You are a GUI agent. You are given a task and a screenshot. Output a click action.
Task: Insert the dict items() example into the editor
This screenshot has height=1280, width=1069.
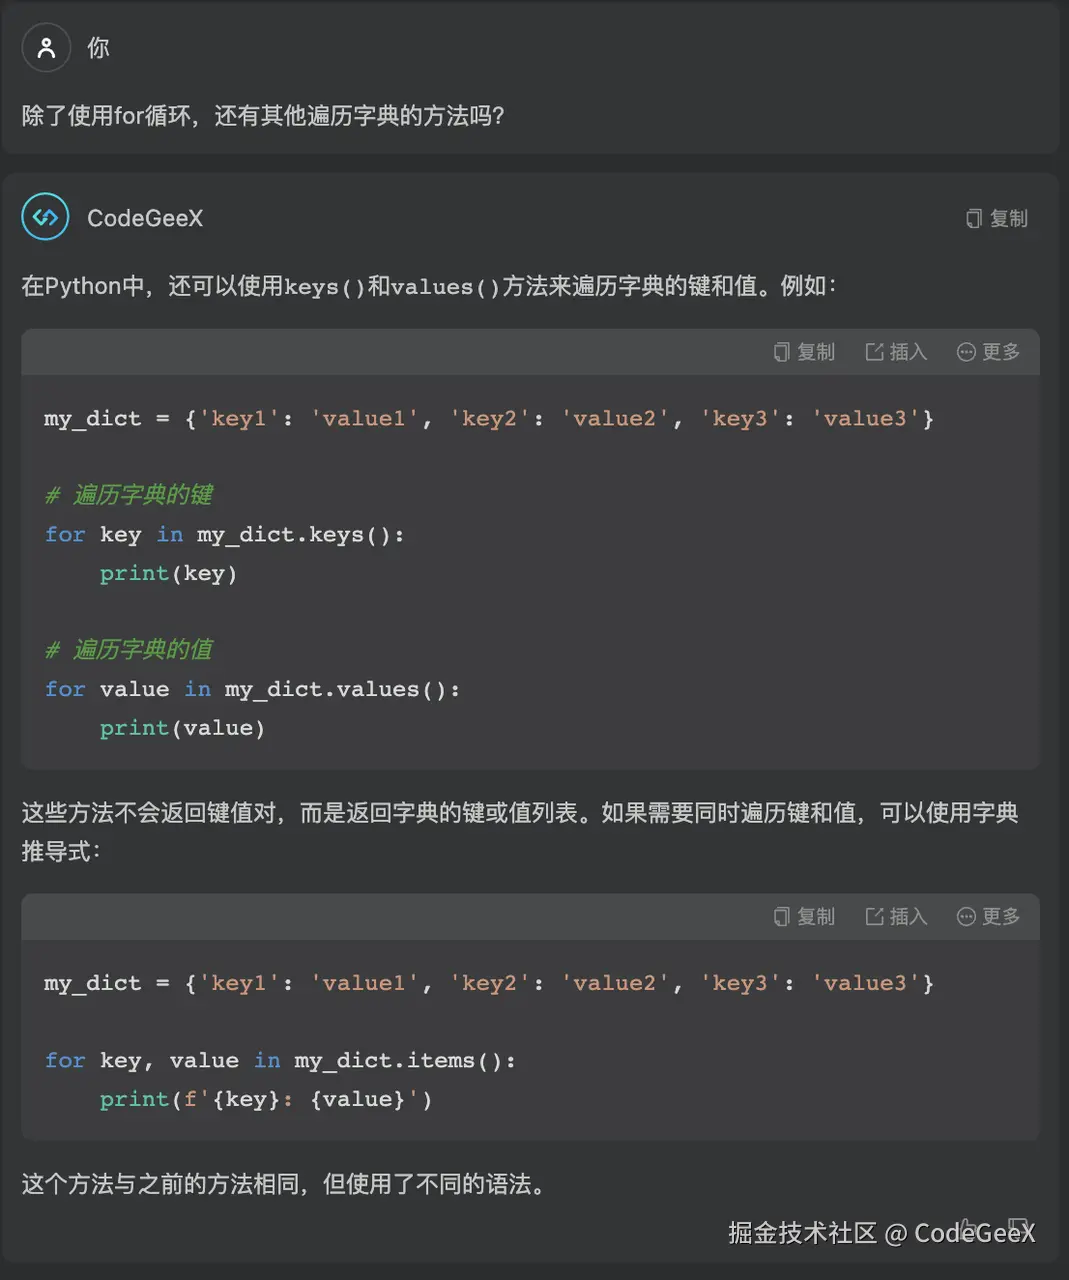coord(894,916)
